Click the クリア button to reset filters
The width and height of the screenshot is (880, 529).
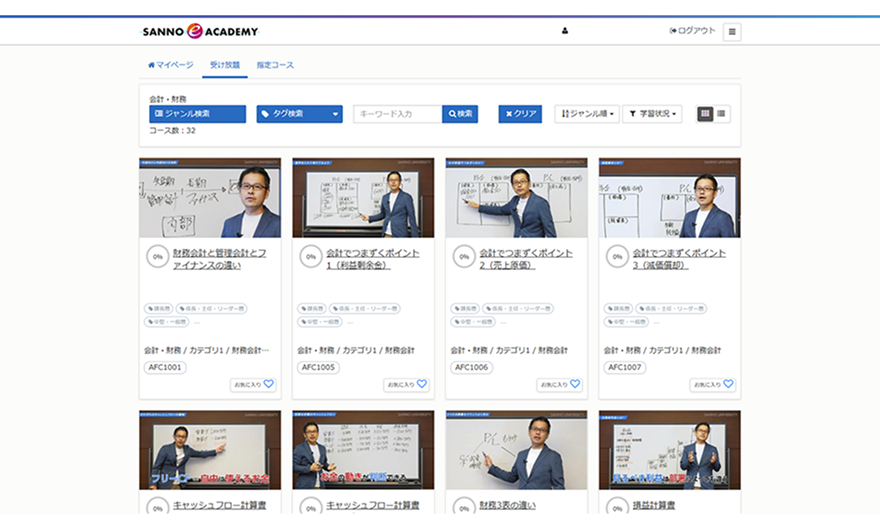pos(520,114)
